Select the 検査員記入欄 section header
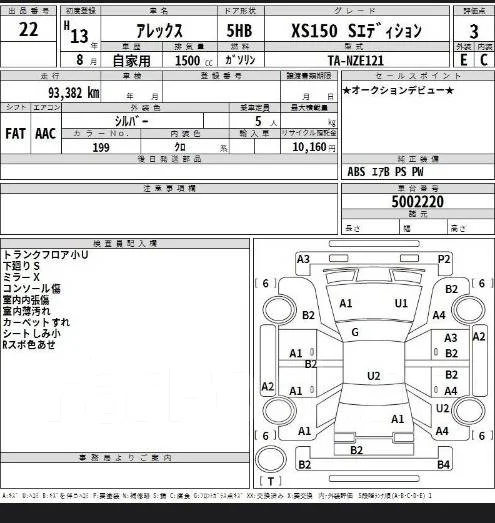This screenshot has height=523, width=495. [125, 243]
